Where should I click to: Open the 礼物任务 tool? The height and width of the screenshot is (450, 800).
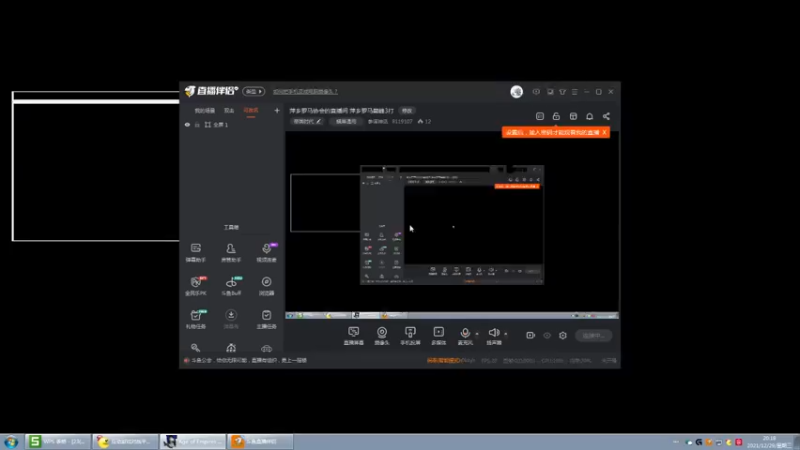click(195, 319)
